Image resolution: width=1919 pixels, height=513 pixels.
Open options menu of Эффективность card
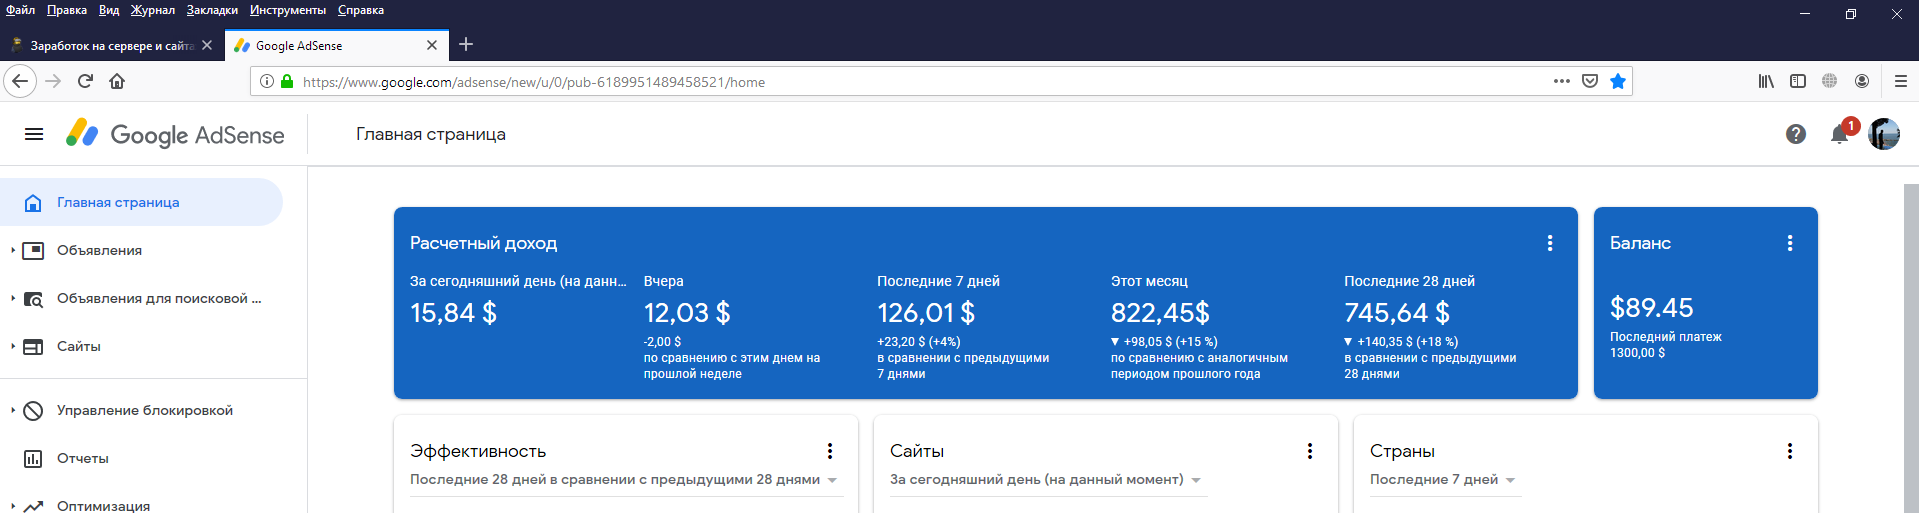[x=830, y=451]
